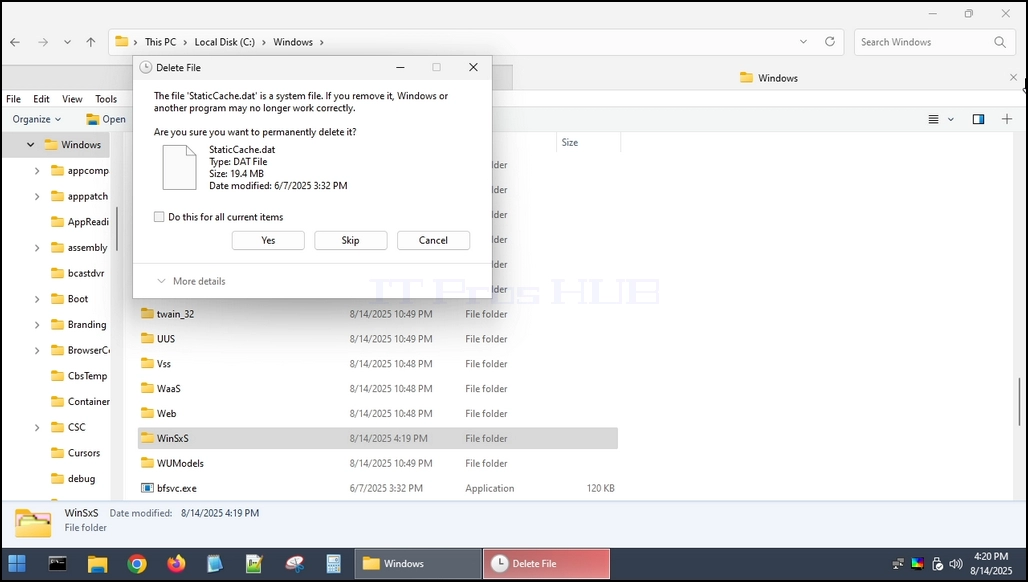Open the View menu
Viewport: 1028px width, 582px height.
(x=72, y=99)
